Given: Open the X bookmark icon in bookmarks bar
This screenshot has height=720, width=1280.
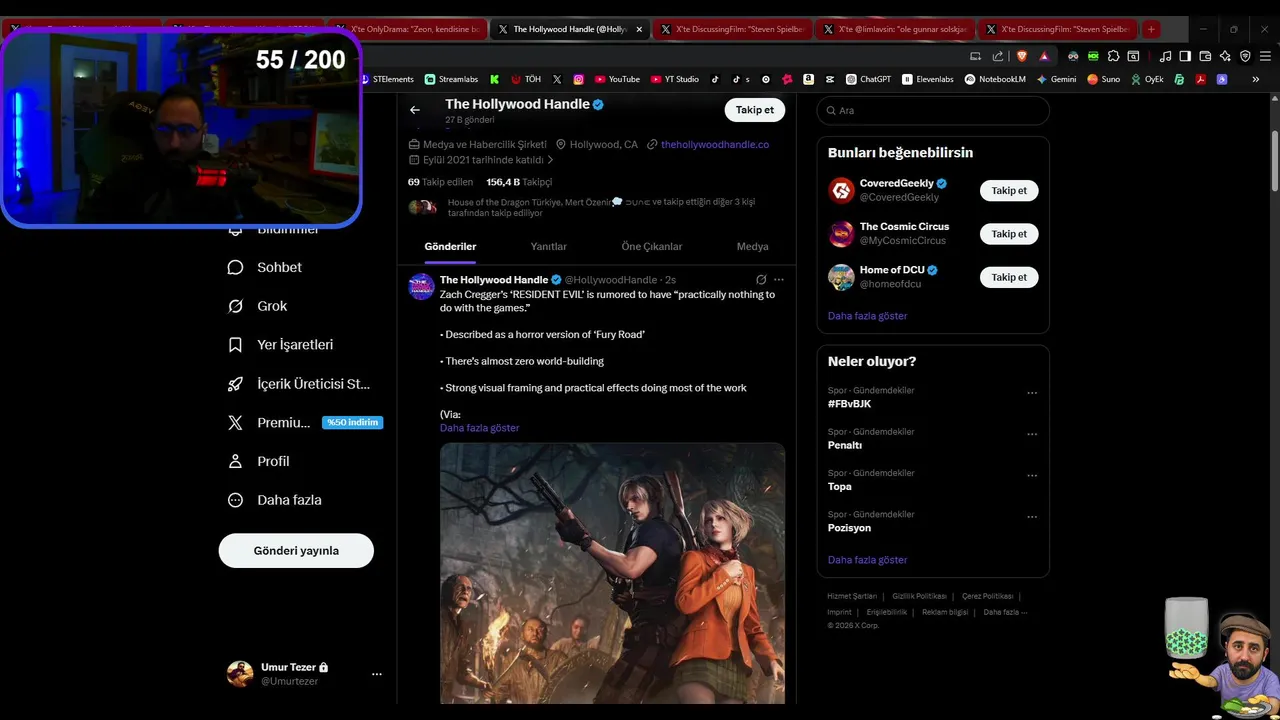Looking at the screenshot, I should [x=557, y=79].
